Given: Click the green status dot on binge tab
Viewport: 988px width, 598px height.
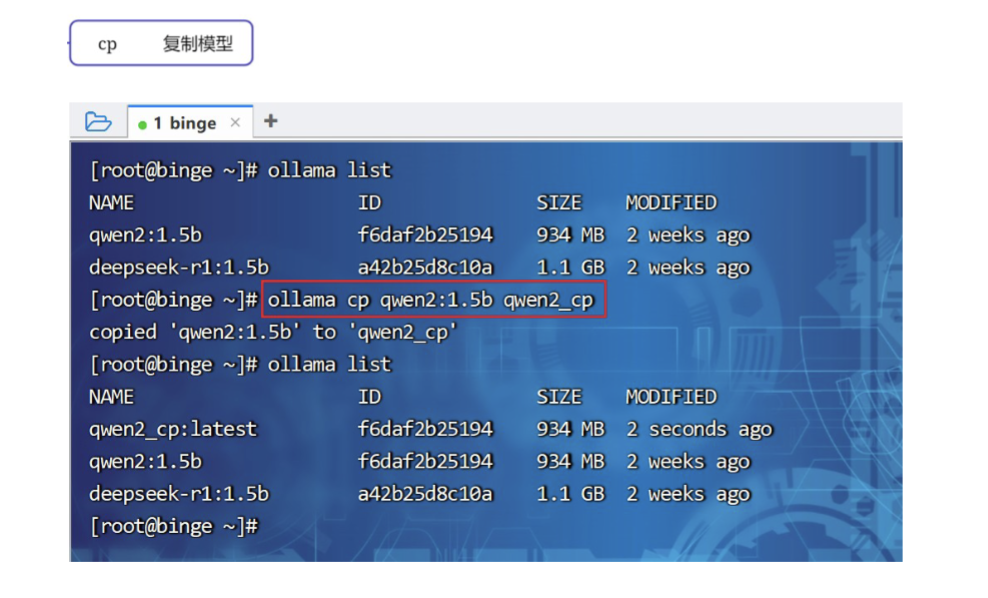Looking at the screenshot, I should tap(142, 125).
